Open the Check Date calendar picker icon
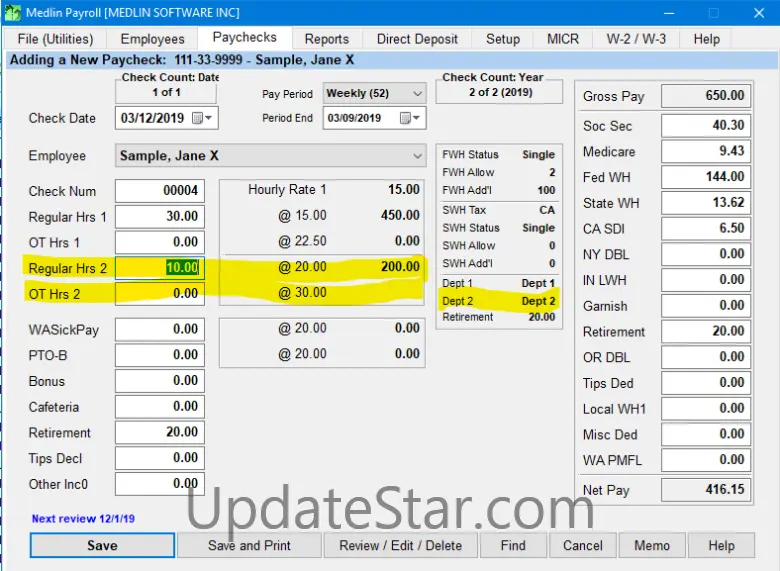The image size is (780, 571). (x=197, y=118)
